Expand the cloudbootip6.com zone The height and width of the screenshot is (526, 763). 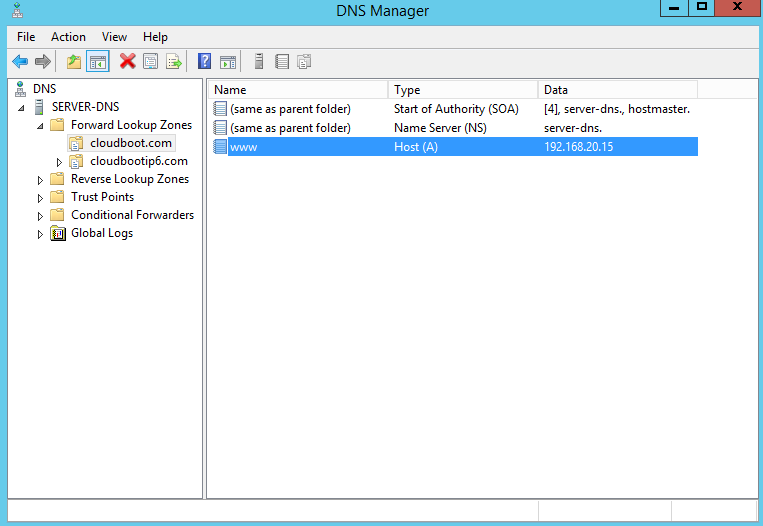pyautogui.click(x=59, y=162)
